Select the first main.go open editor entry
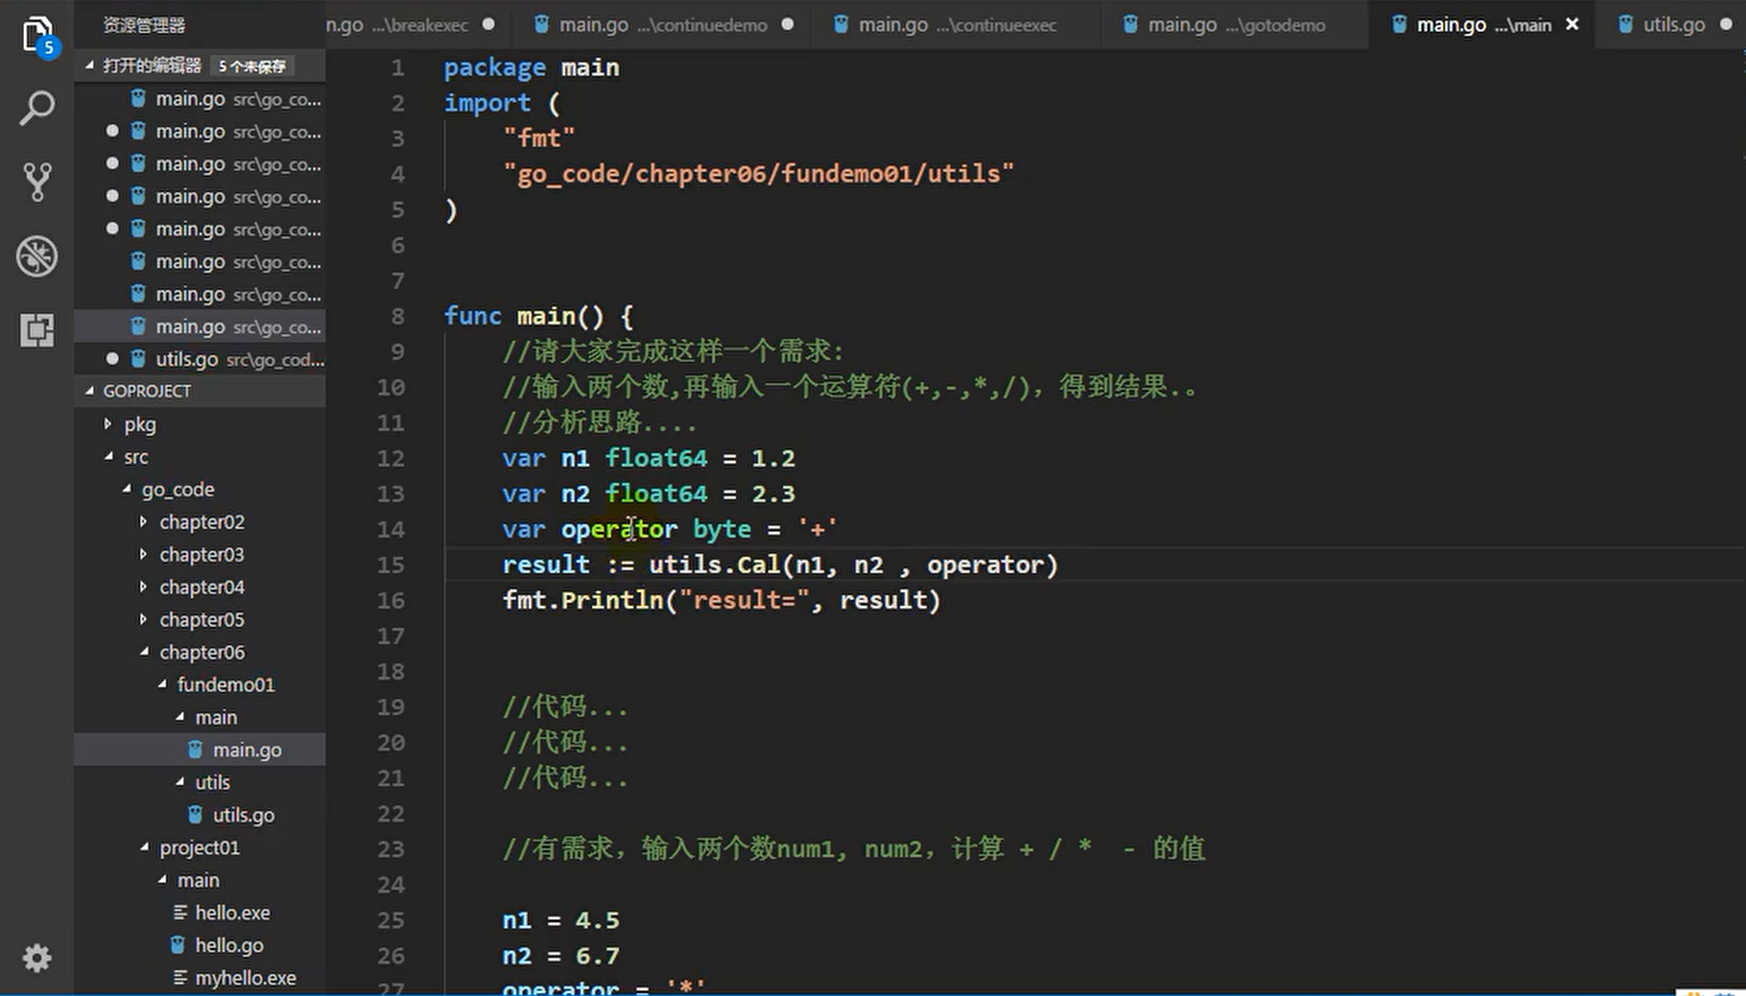1746x996 pixels. coord(200,99)
